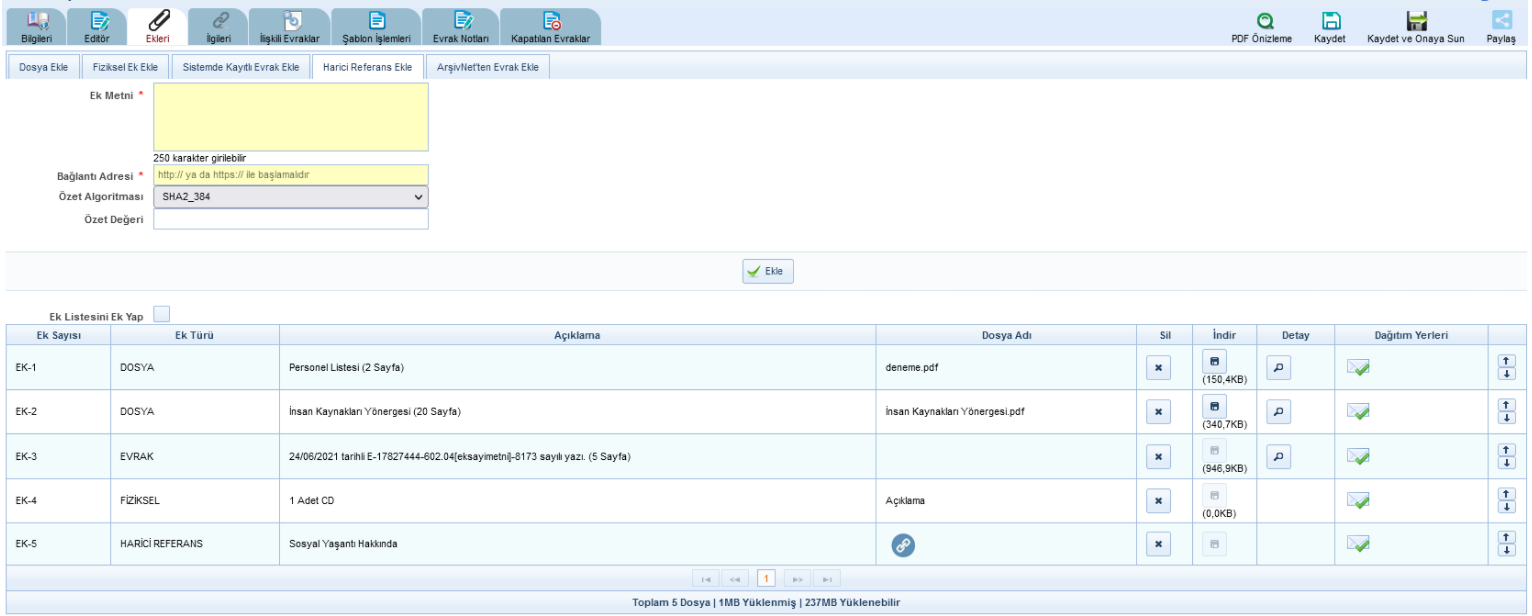This screenshot has width=1532, height=616.
Task: Open detail view for EK-3 evrak
Action: 1278,456
